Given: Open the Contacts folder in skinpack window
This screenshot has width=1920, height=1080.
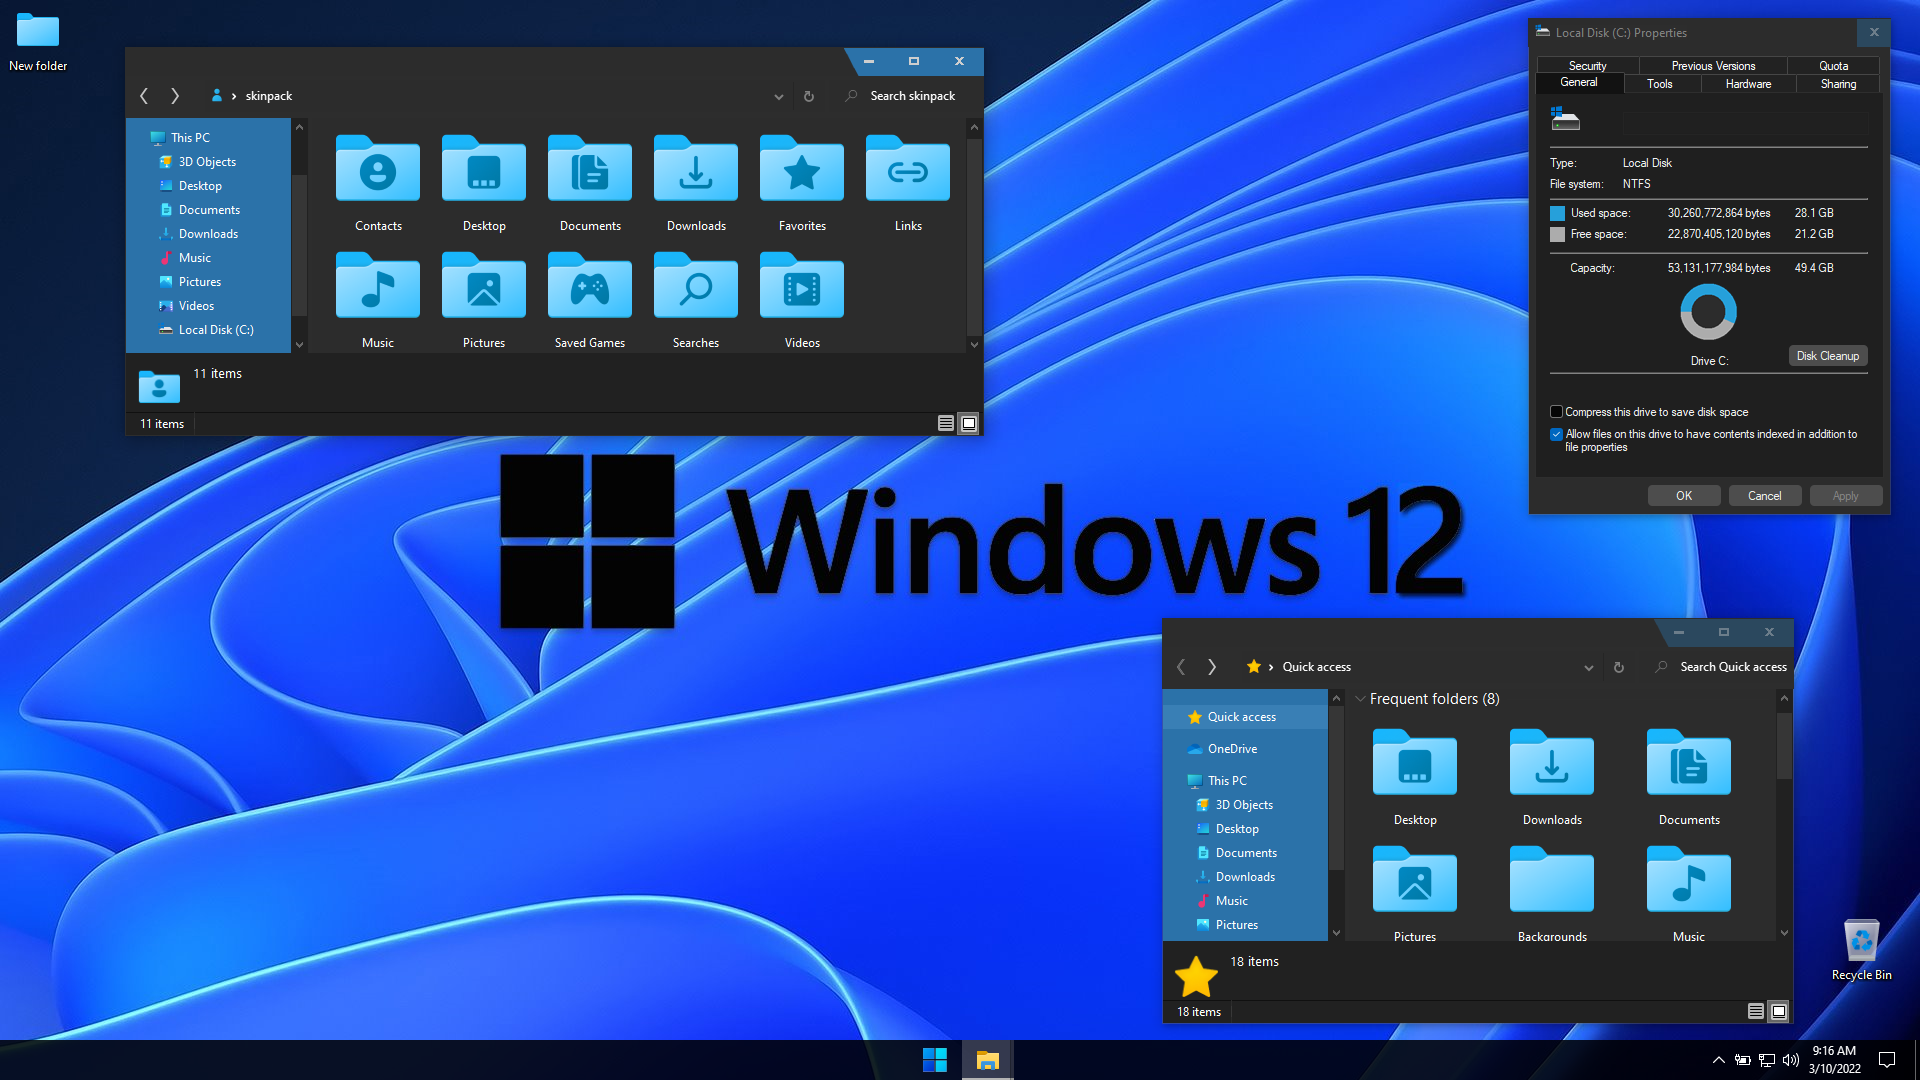Looking at the screenshot, I should (378, 184).
